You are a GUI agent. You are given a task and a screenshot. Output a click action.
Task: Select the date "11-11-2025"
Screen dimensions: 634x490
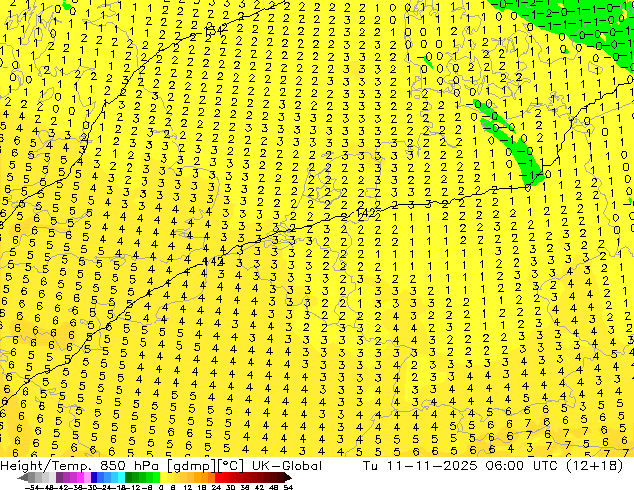pos(431,466)
